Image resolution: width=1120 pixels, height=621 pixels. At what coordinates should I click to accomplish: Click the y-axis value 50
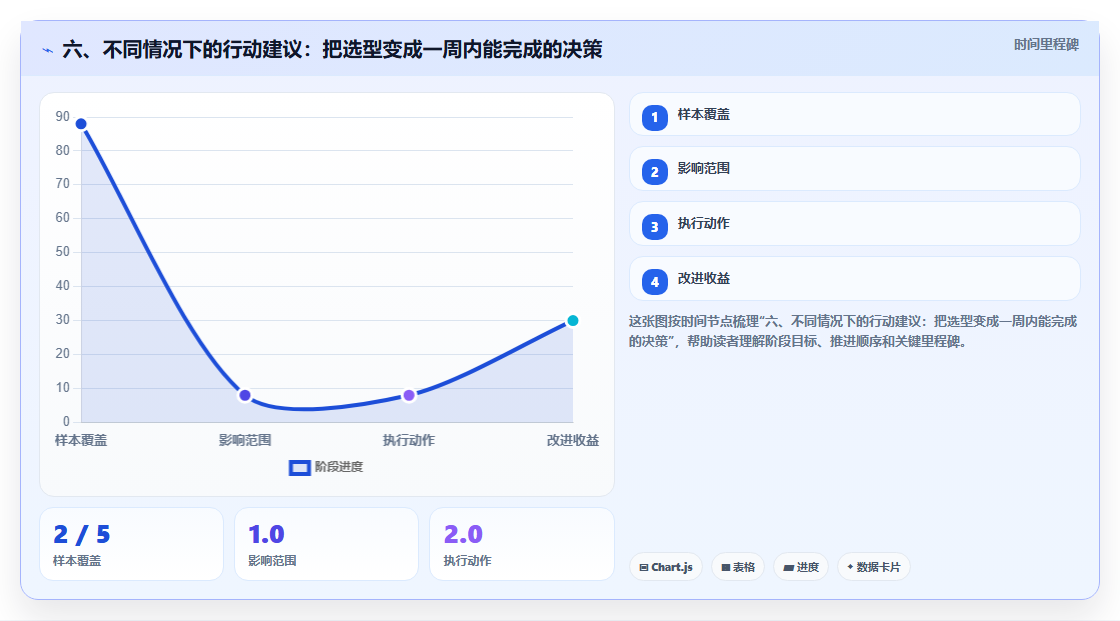pos(63,252)
